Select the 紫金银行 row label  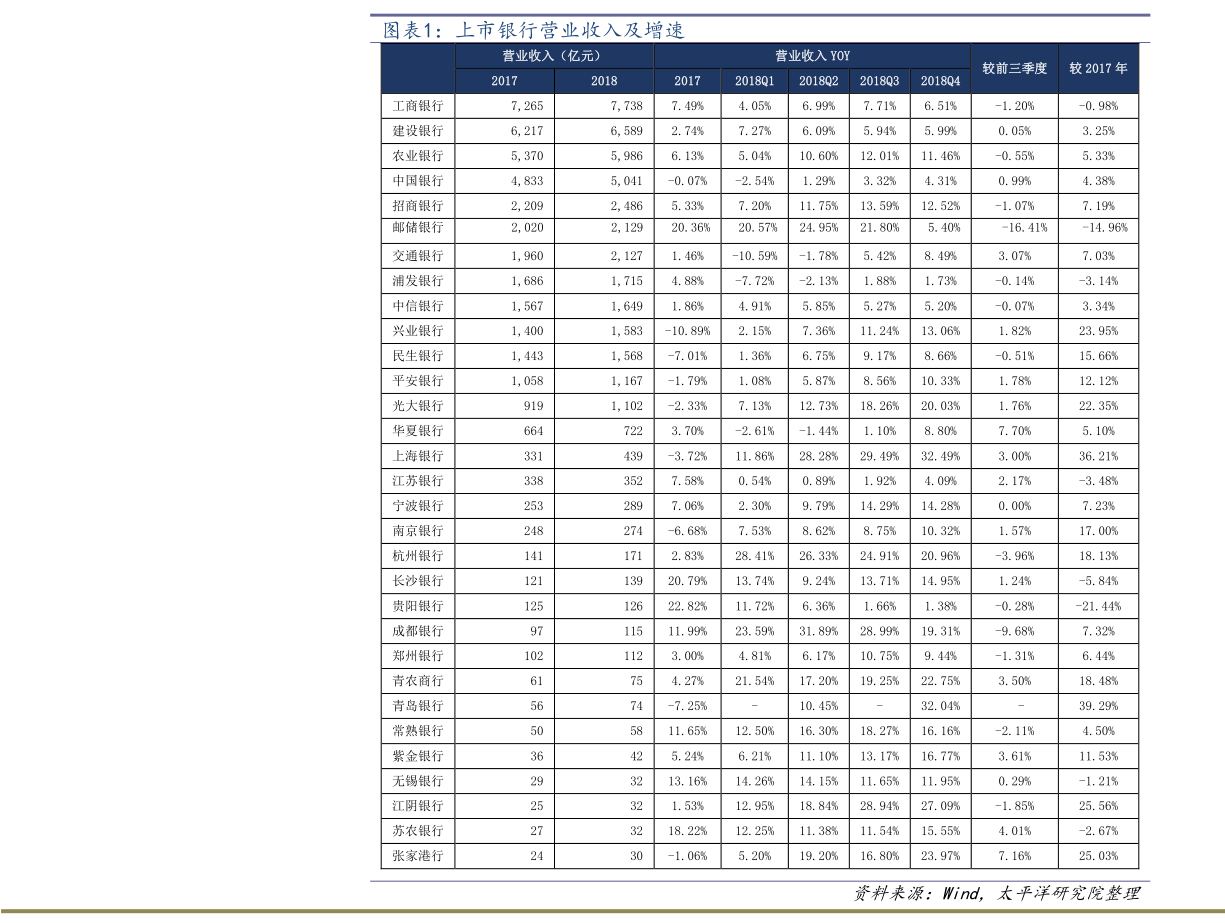pos(418,756)
